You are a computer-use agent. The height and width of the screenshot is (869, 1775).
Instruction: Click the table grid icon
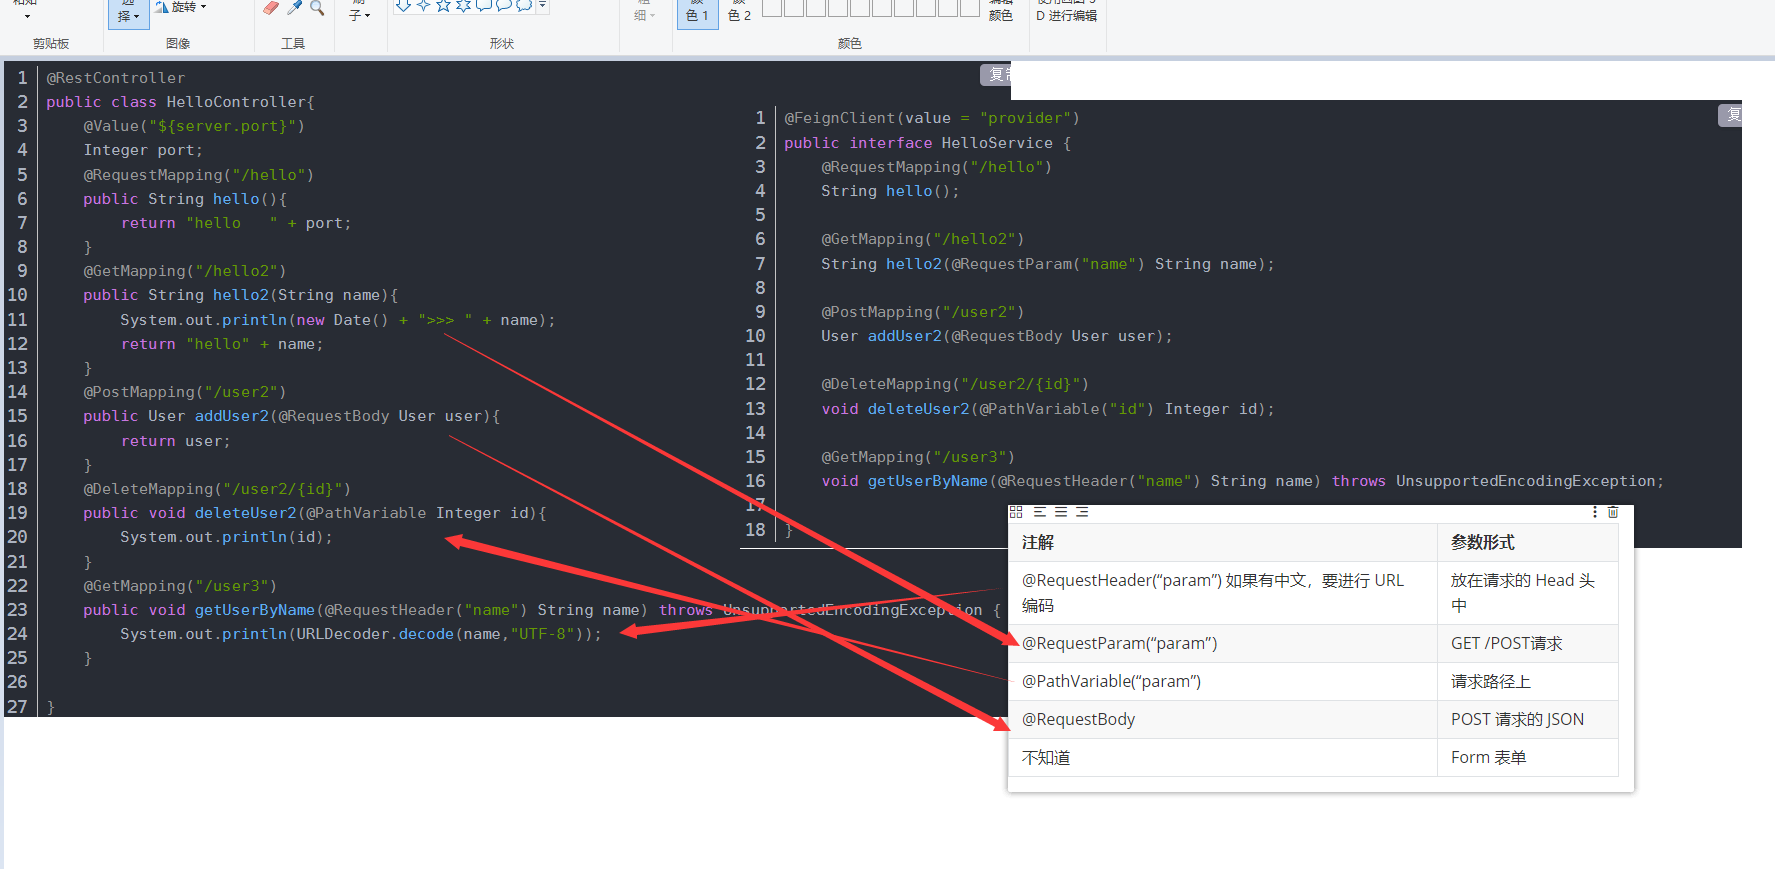pos(1016,512)
